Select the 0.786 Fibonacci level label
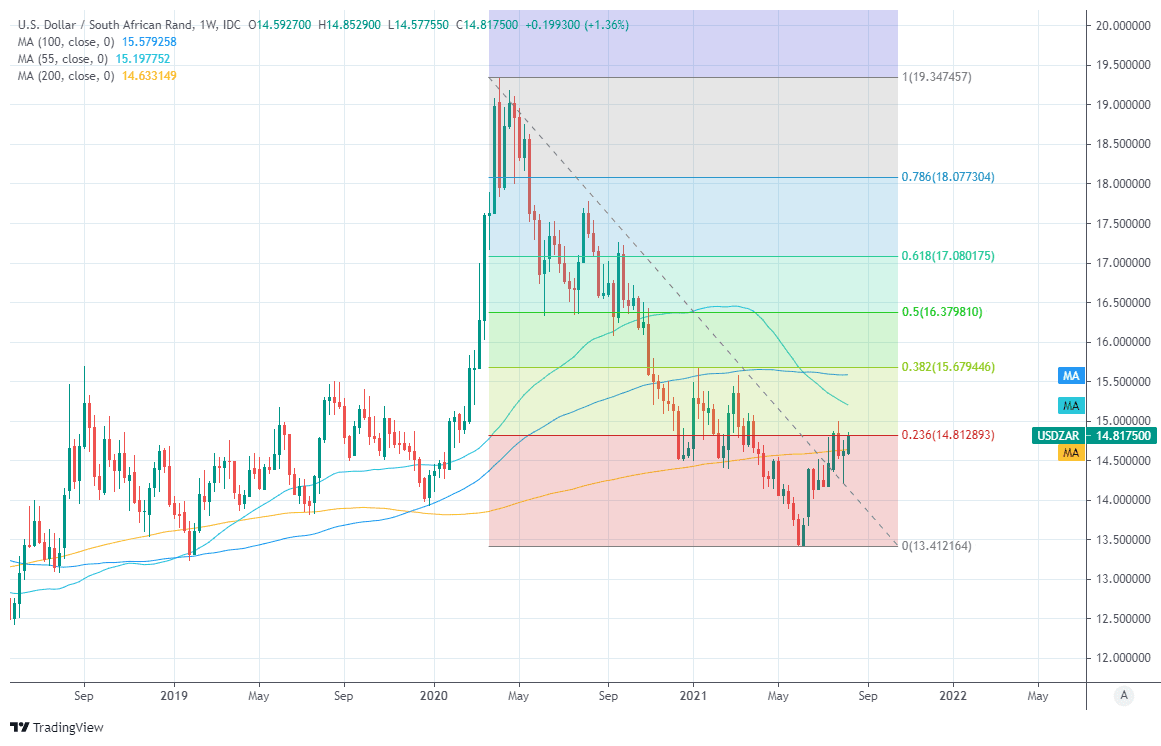 tap(948, 177)
